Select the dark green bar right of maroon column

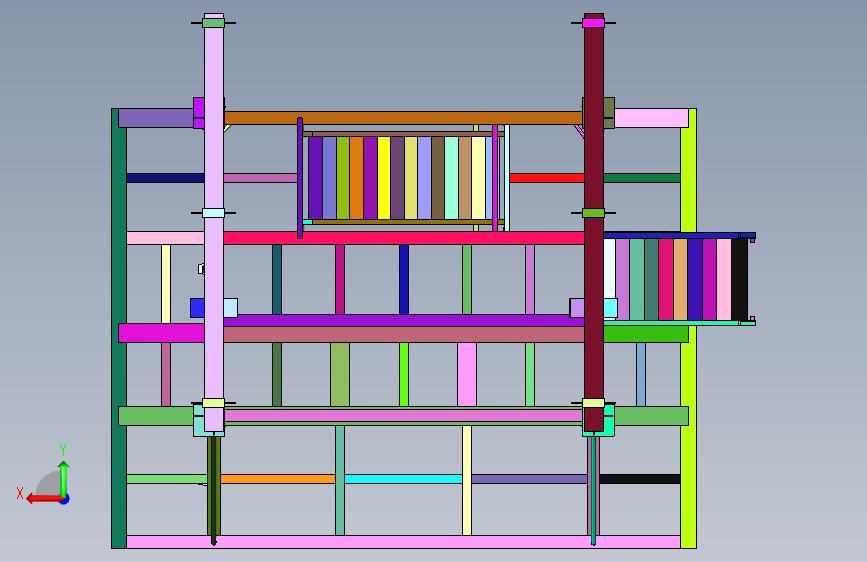642,178
